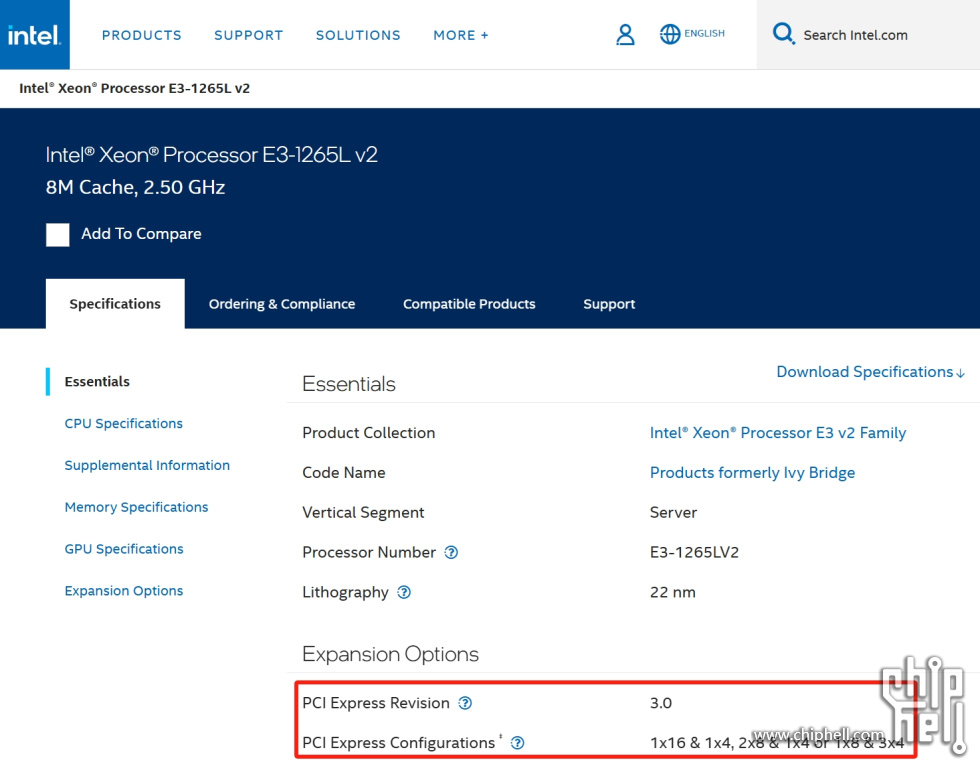
Task: Open Intel Xeon Processor E3 v2 Family link
Action: tap(778, 433)
